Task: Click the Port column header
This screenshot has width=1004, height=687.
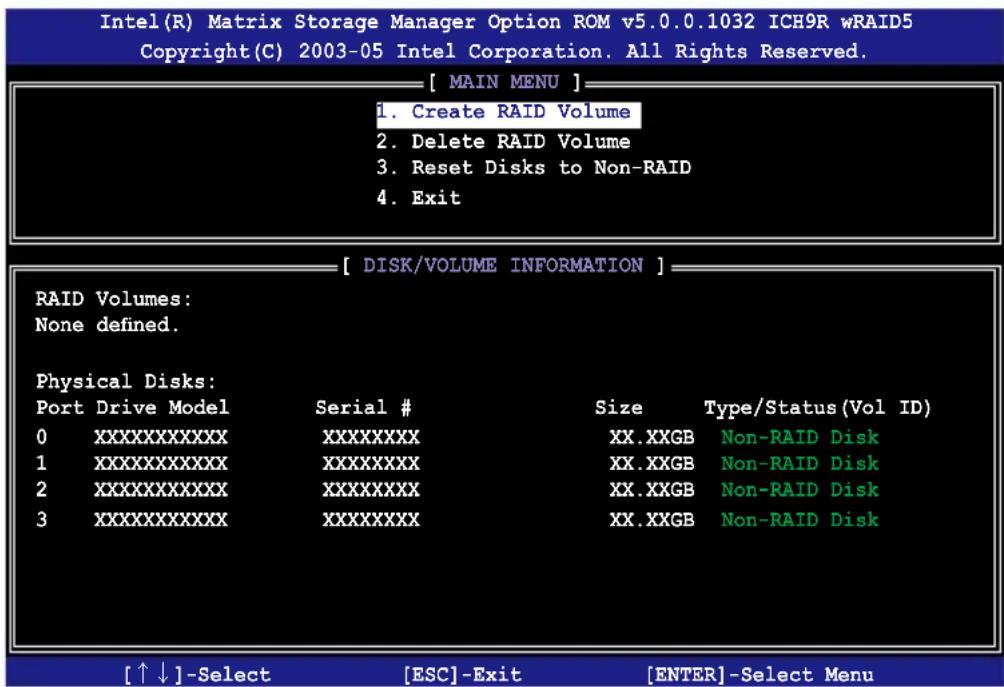Action: pos(60,408)
